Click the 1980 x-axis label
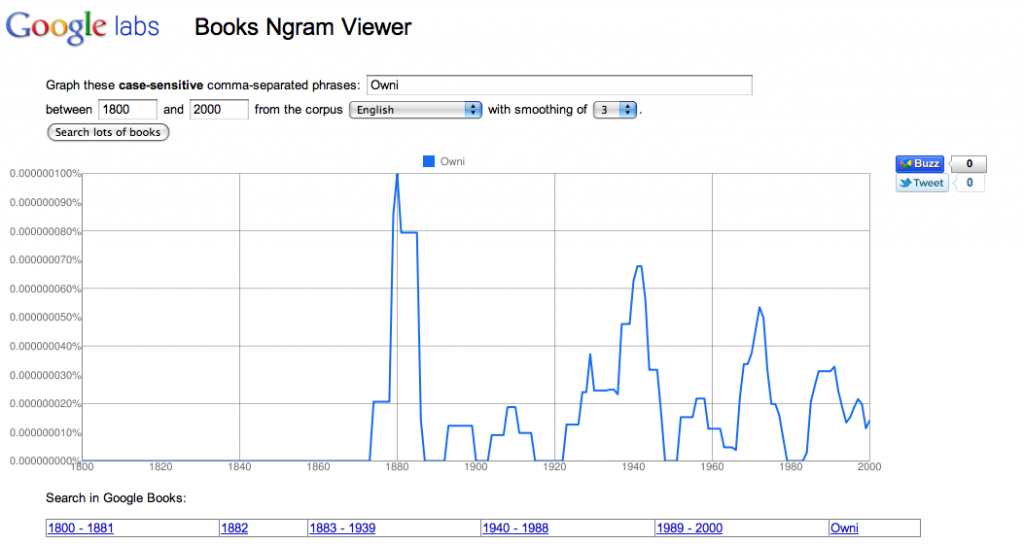Screen dimensions: 1024x545 [x=791, y=467]
